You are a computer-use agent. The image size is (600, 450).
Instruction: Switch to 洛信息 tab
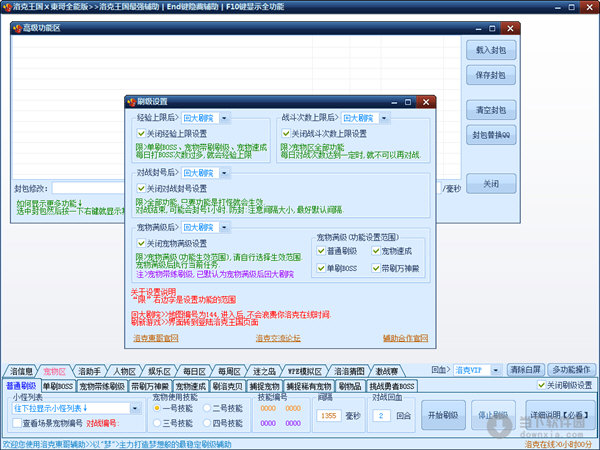[x=21, y=371]
